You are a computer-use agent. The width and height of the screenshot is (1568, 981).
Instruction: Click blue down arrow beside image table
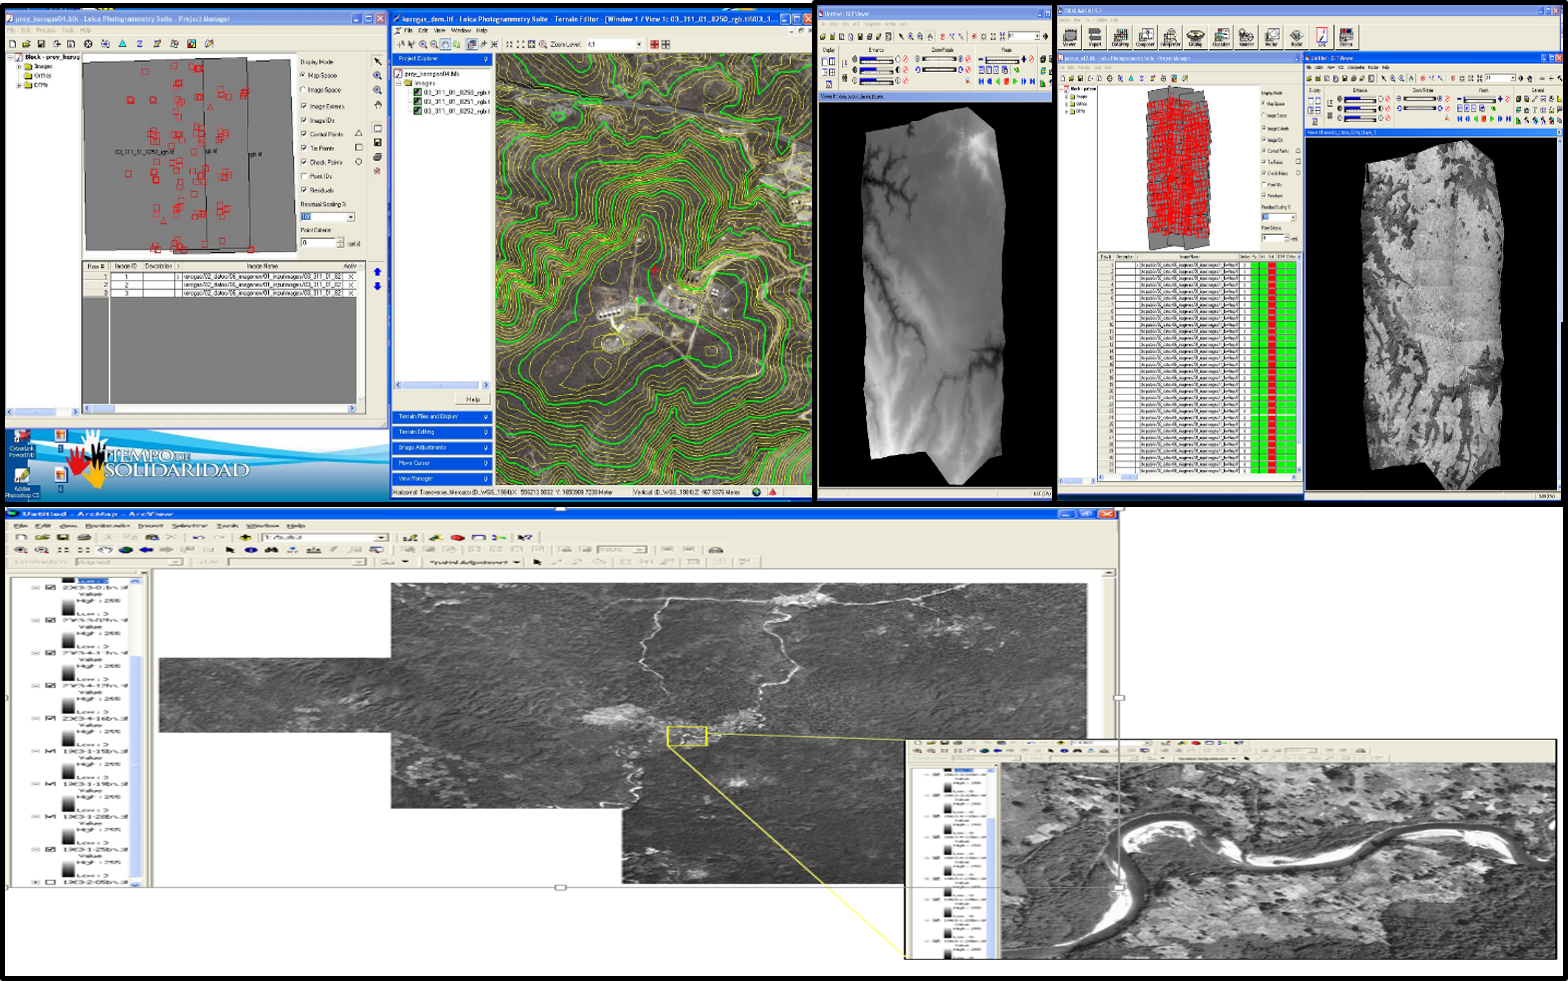pyautogui.click(x=377, y=287)
